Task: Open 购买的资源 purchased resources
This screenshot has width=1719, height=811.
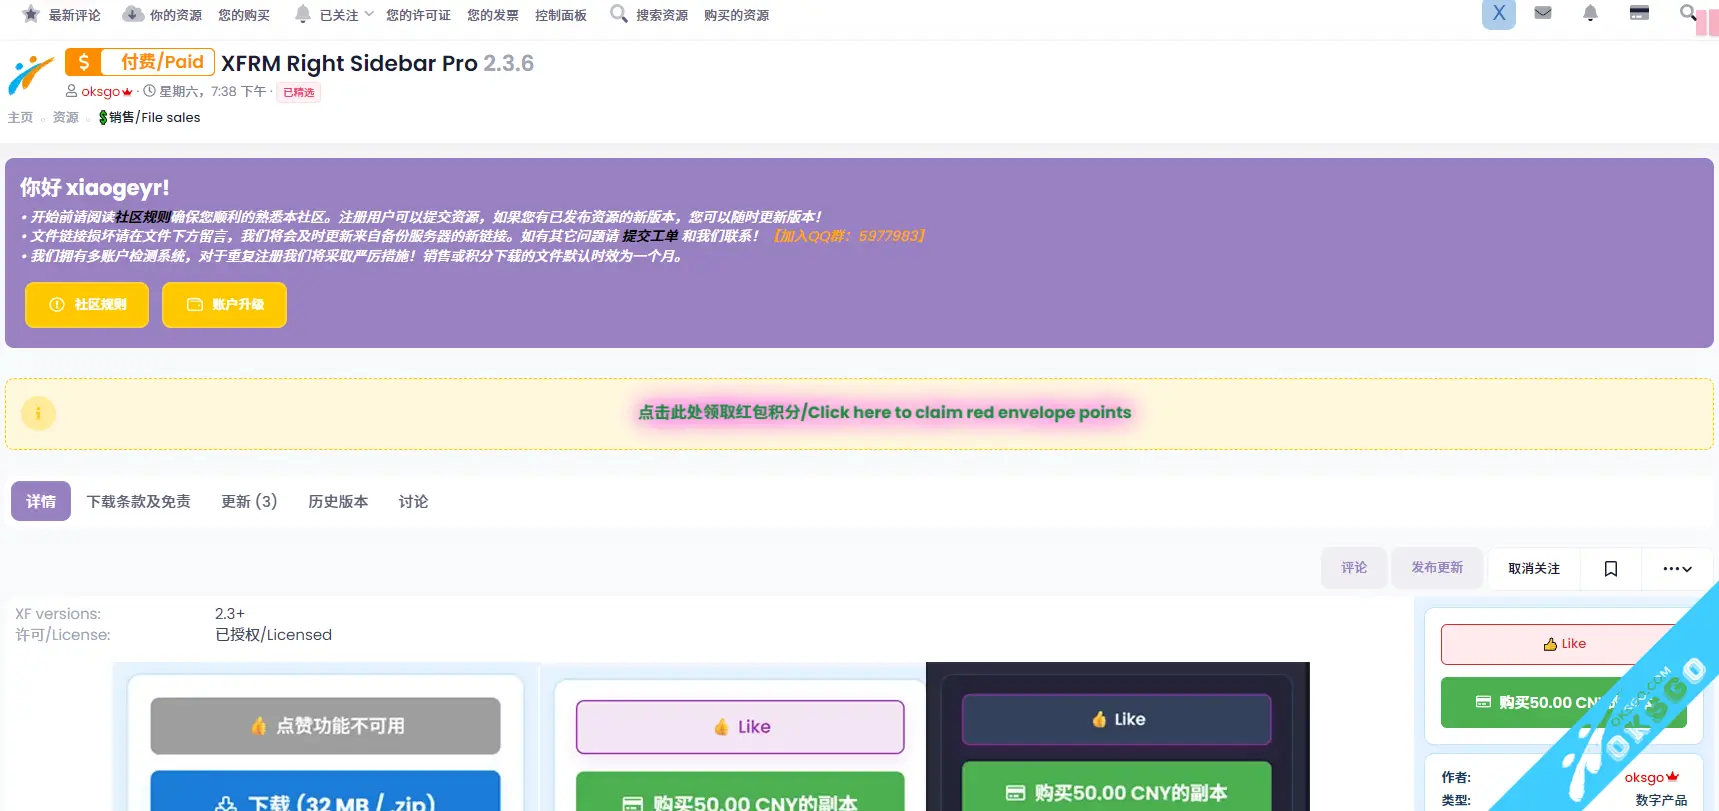Action: click(737, 15)
